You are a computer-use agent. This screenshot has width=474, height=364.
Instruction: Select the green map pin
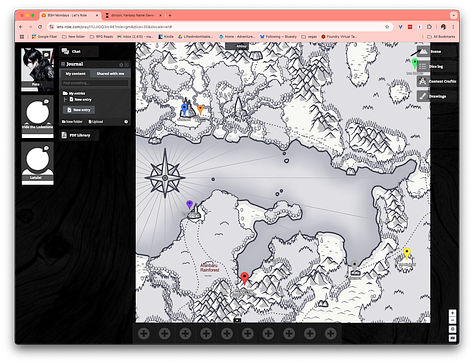click(x=415, y=63)
